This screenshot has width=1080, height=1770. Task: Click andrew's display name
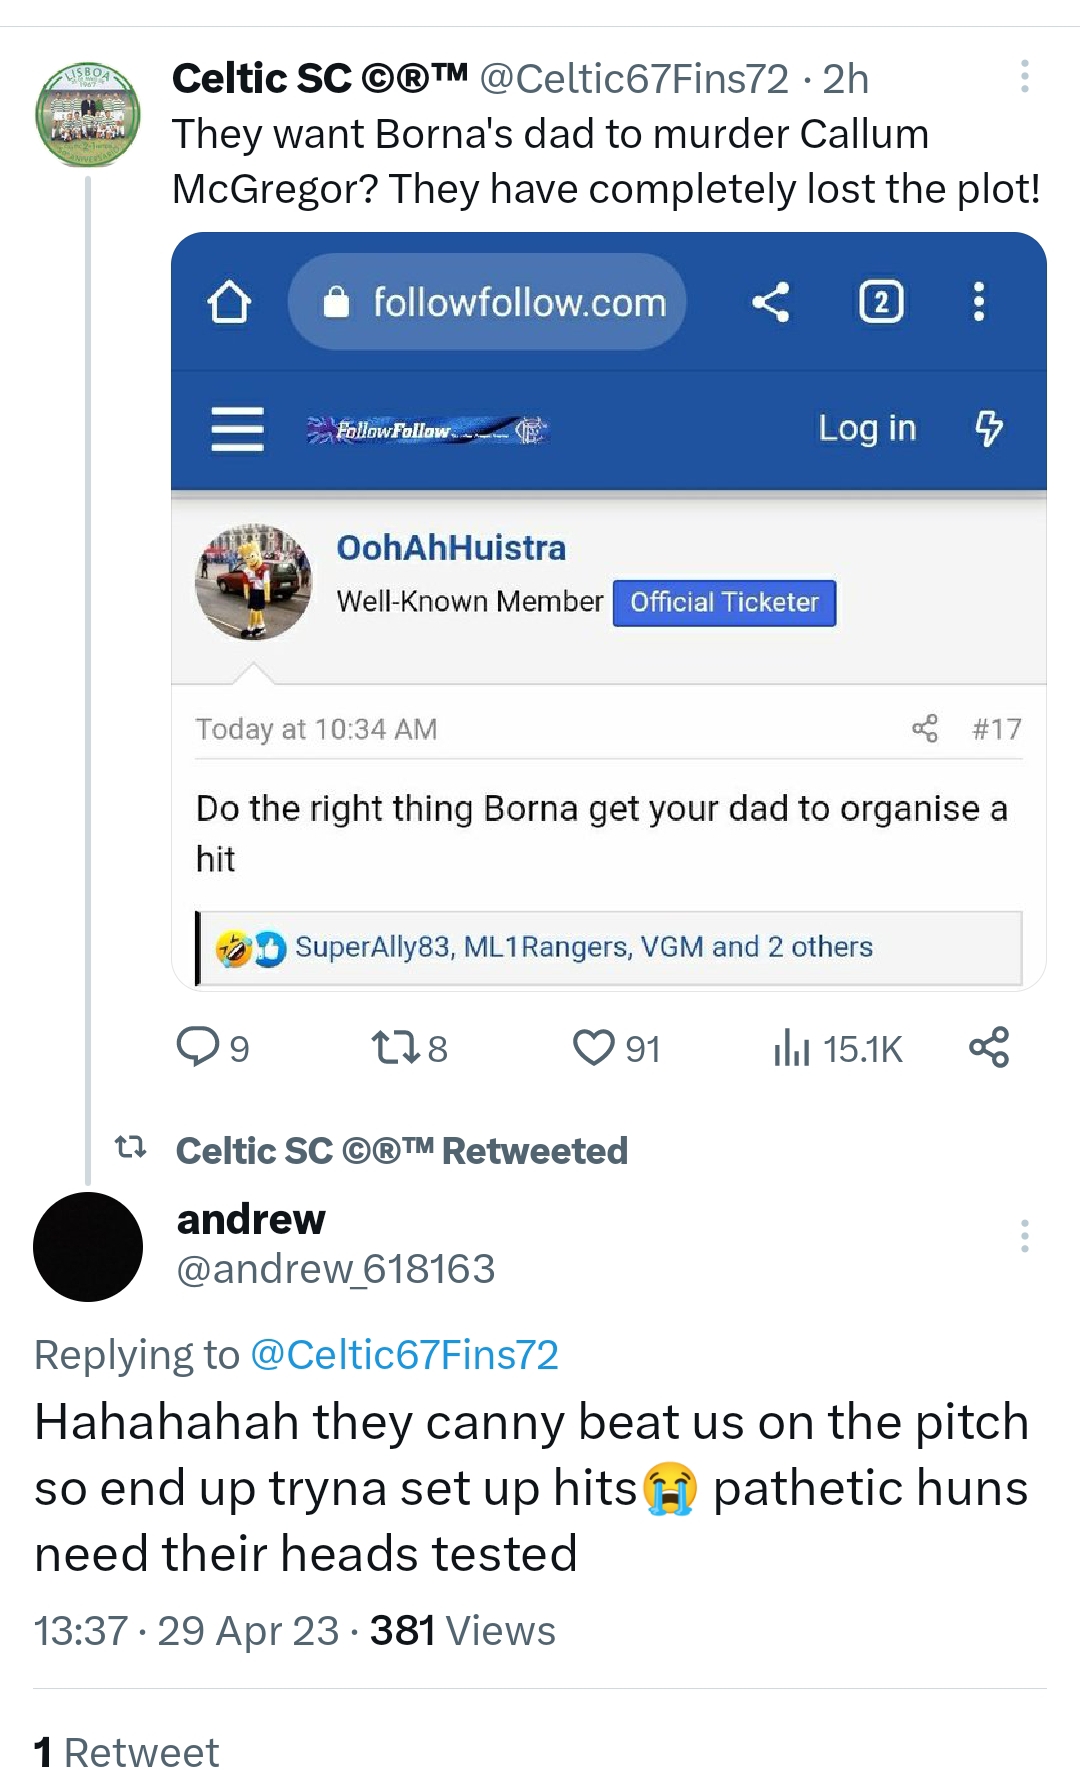pyautogui.click(x=251, y=1219)
